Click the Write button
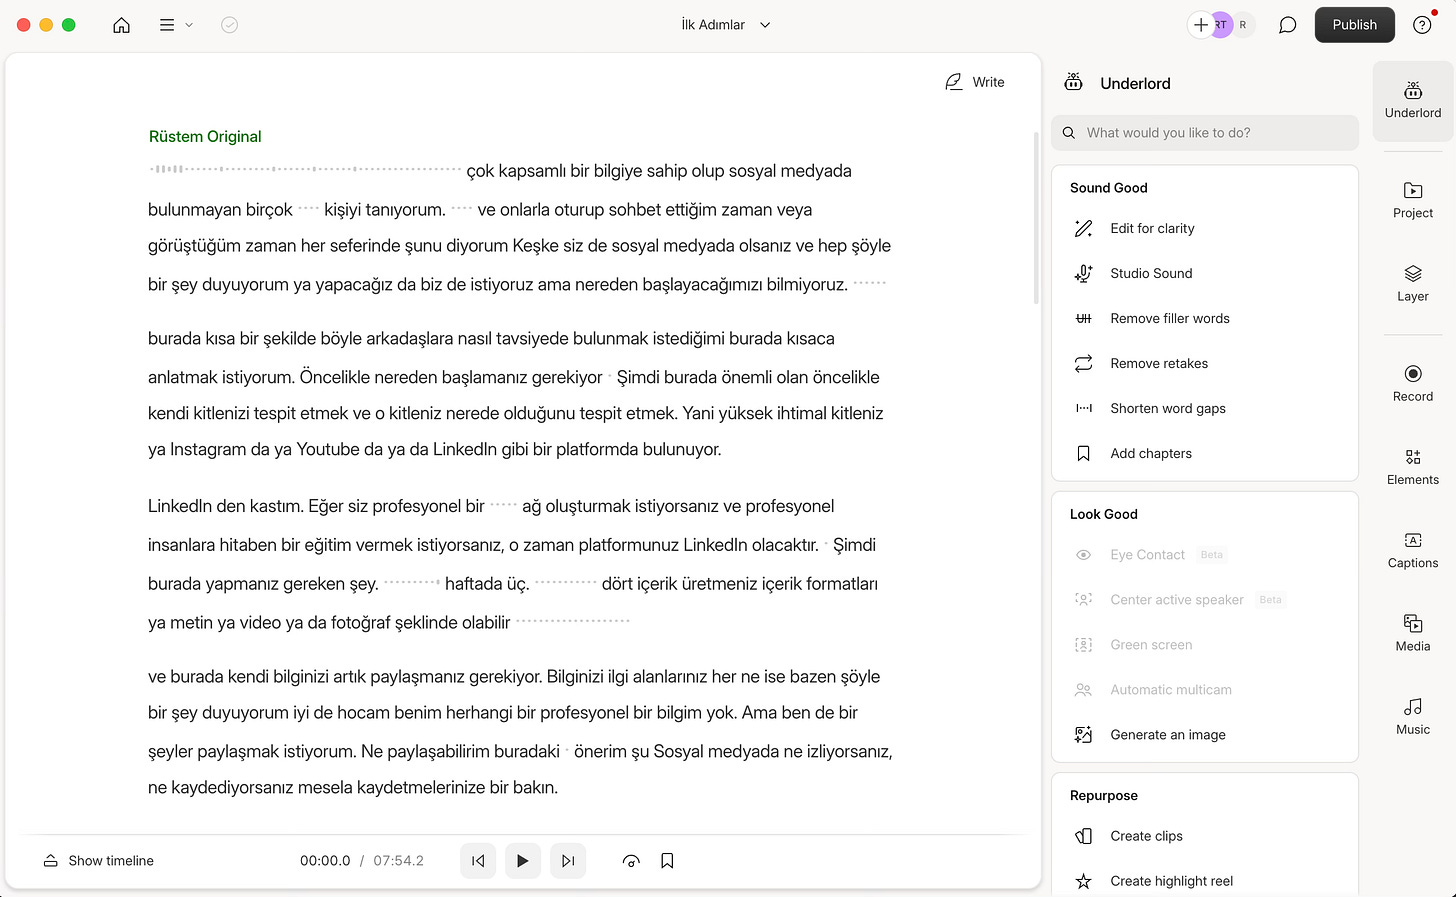 pos(975,82)
